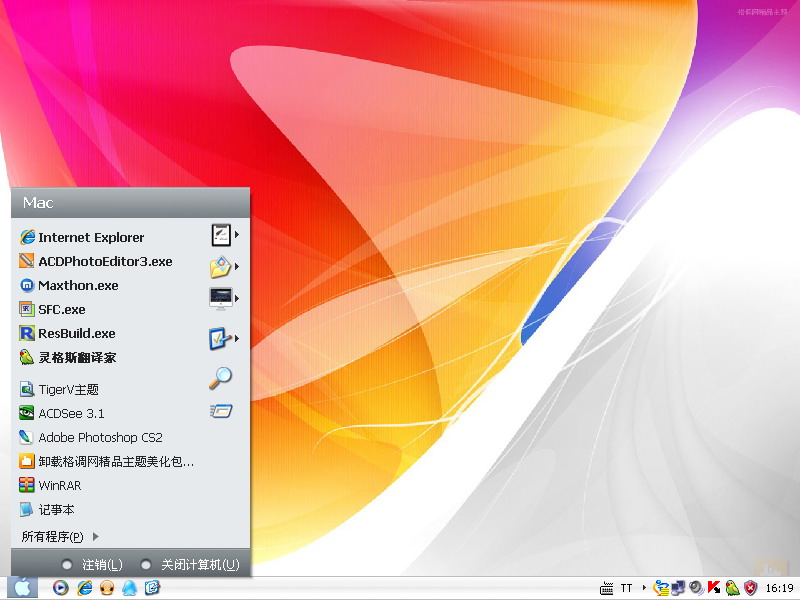Open Internet Explorer from the Start menu
Viewport: 800px width, 600px height.
point(82,237)
